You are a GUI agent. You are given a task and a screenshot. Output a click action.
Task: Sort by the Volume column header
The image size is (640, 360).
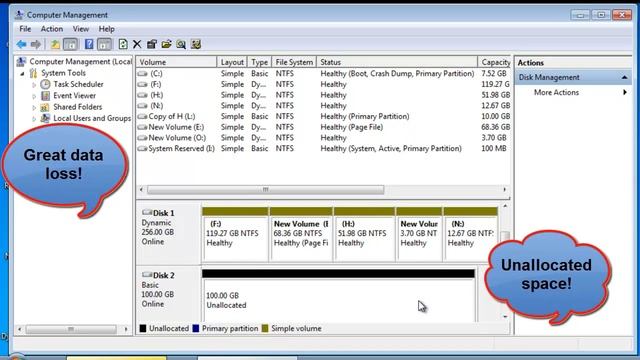pyautogui.click(x=176, y=62)
